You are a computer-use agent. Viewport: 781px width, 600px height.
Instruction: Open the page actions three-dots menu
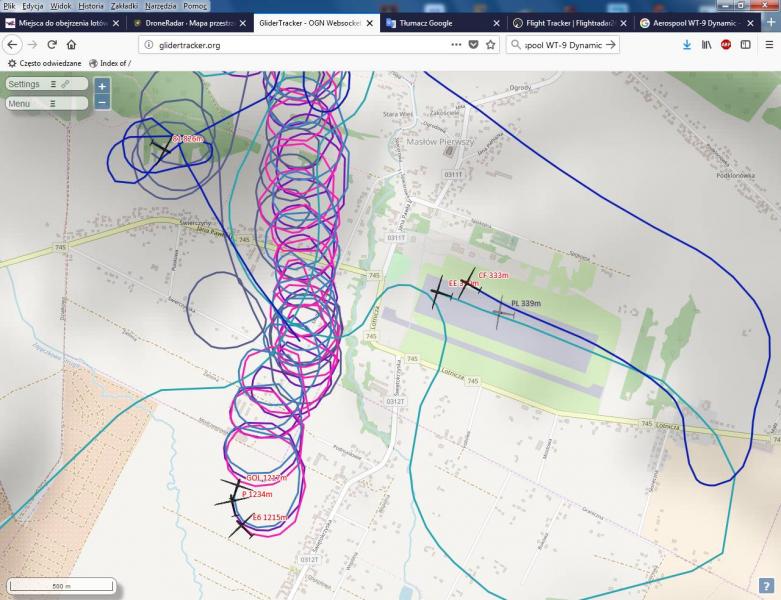(x=456, y=44)
